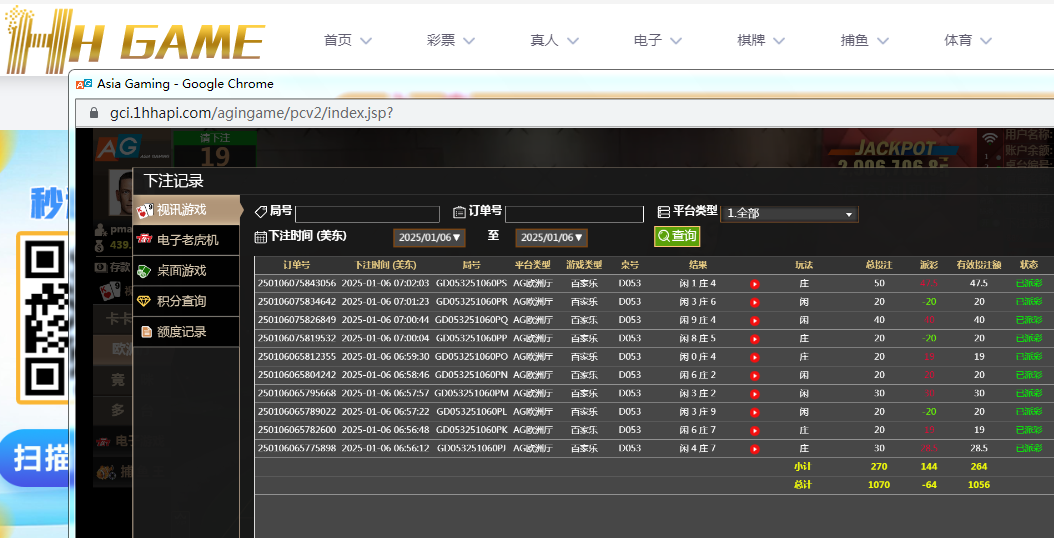The image size is (1054, 538).
Task: Open the end date picker dropdown
Action: [x=551, y=238]
